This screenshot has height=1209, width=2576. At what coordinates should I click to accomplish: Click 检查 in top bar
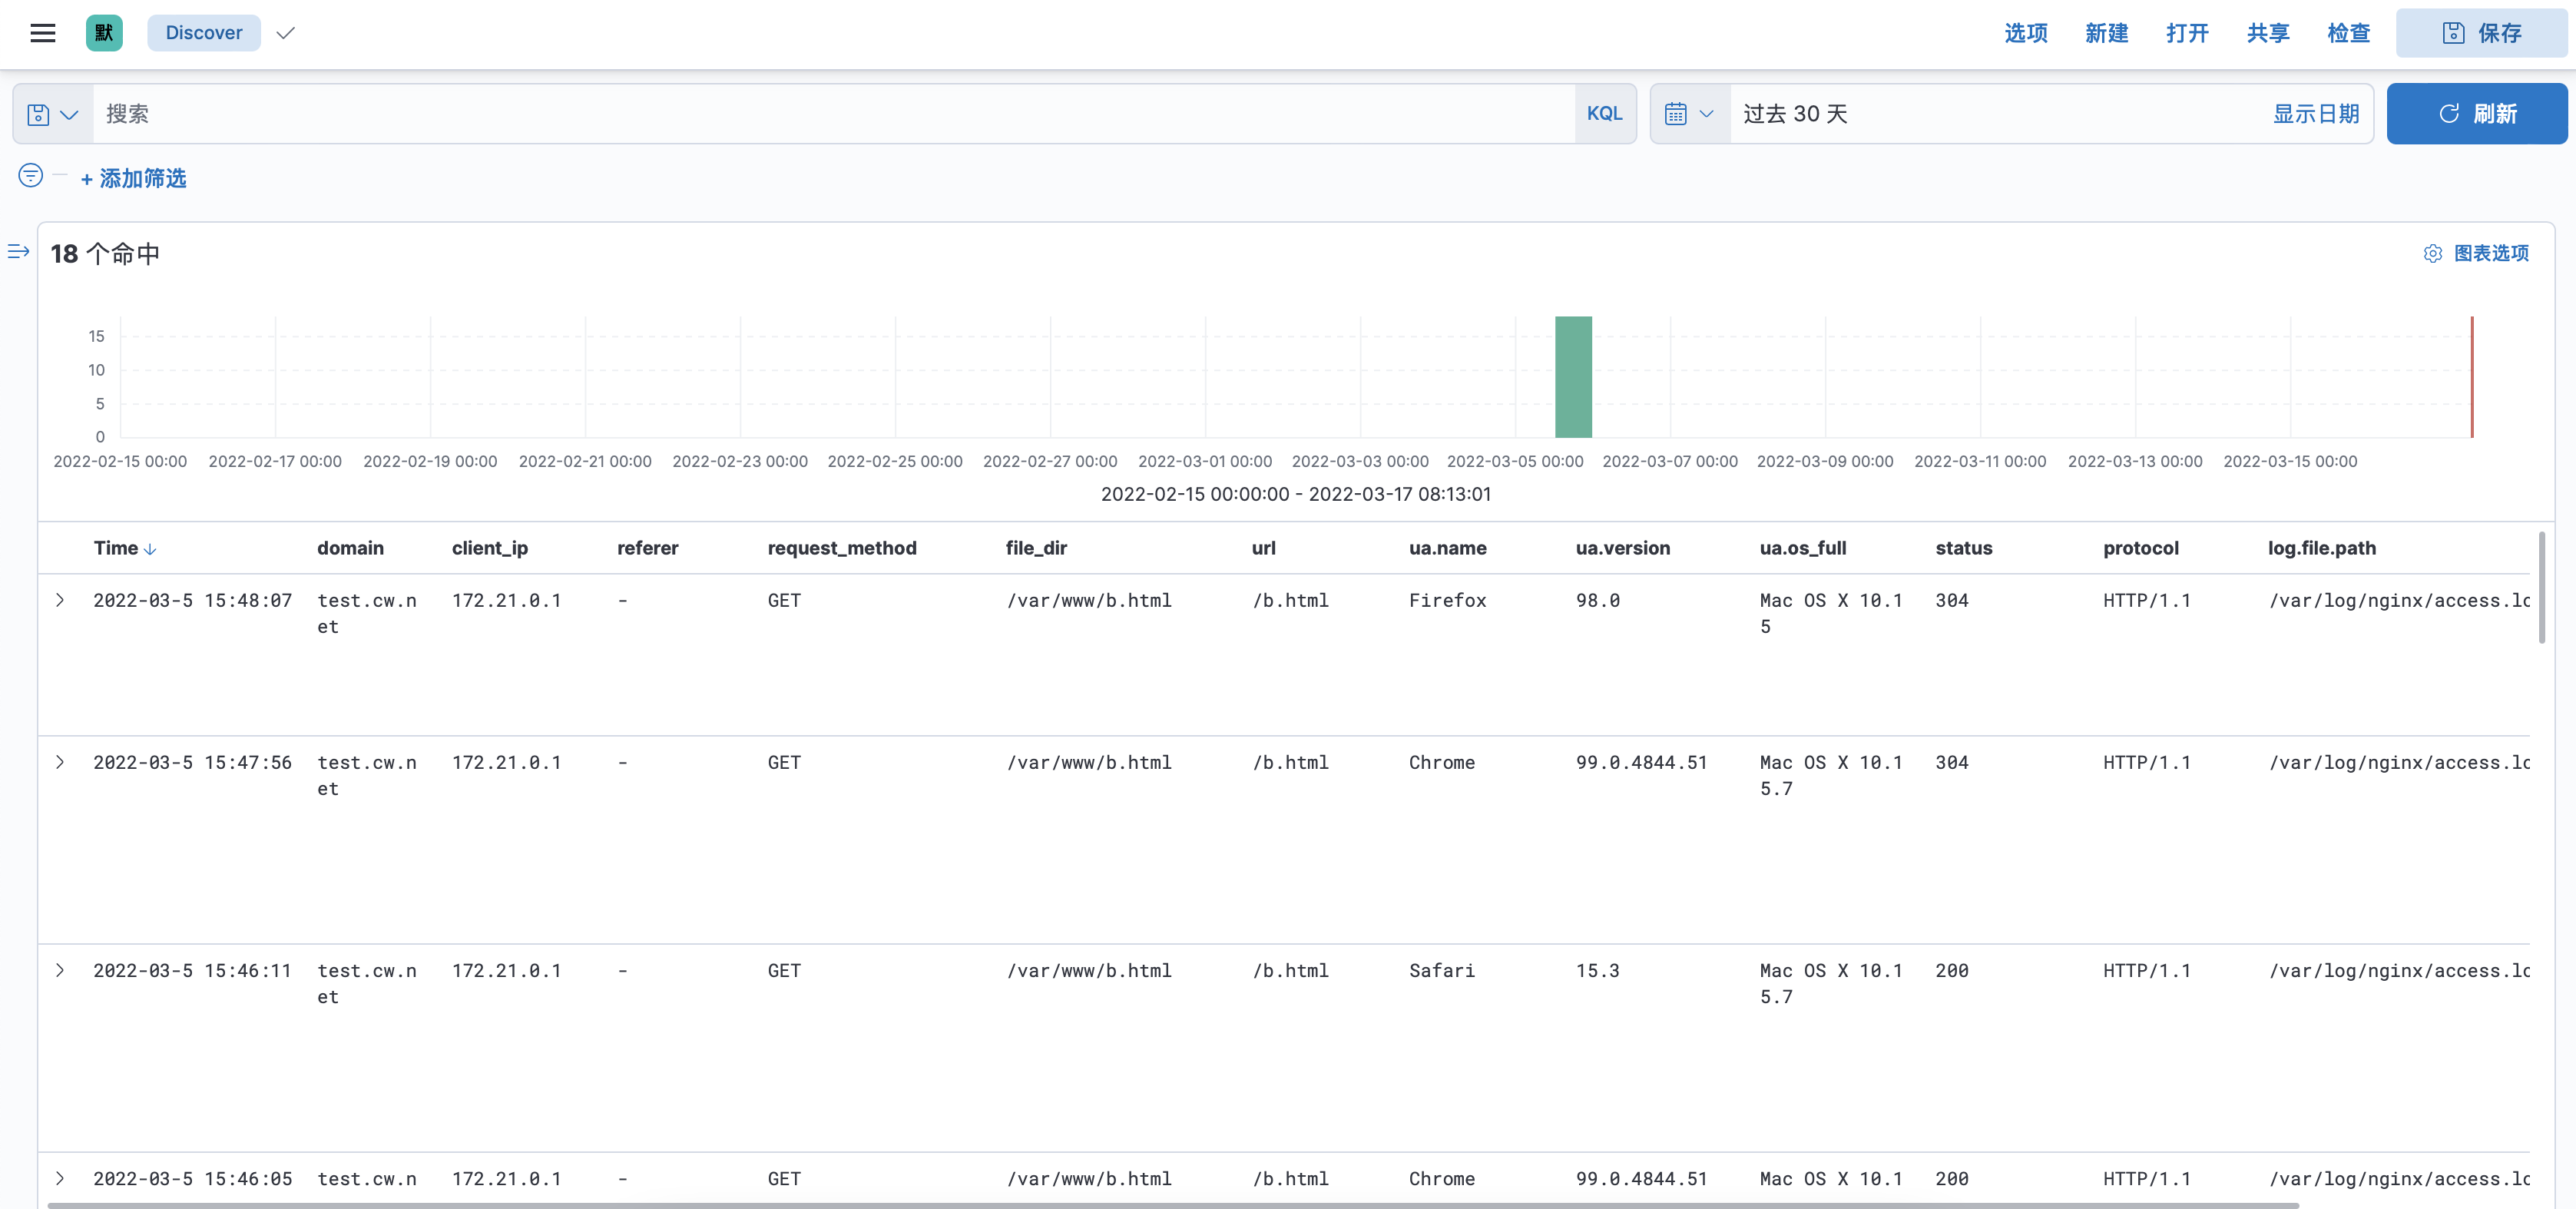click(2349, 33)
